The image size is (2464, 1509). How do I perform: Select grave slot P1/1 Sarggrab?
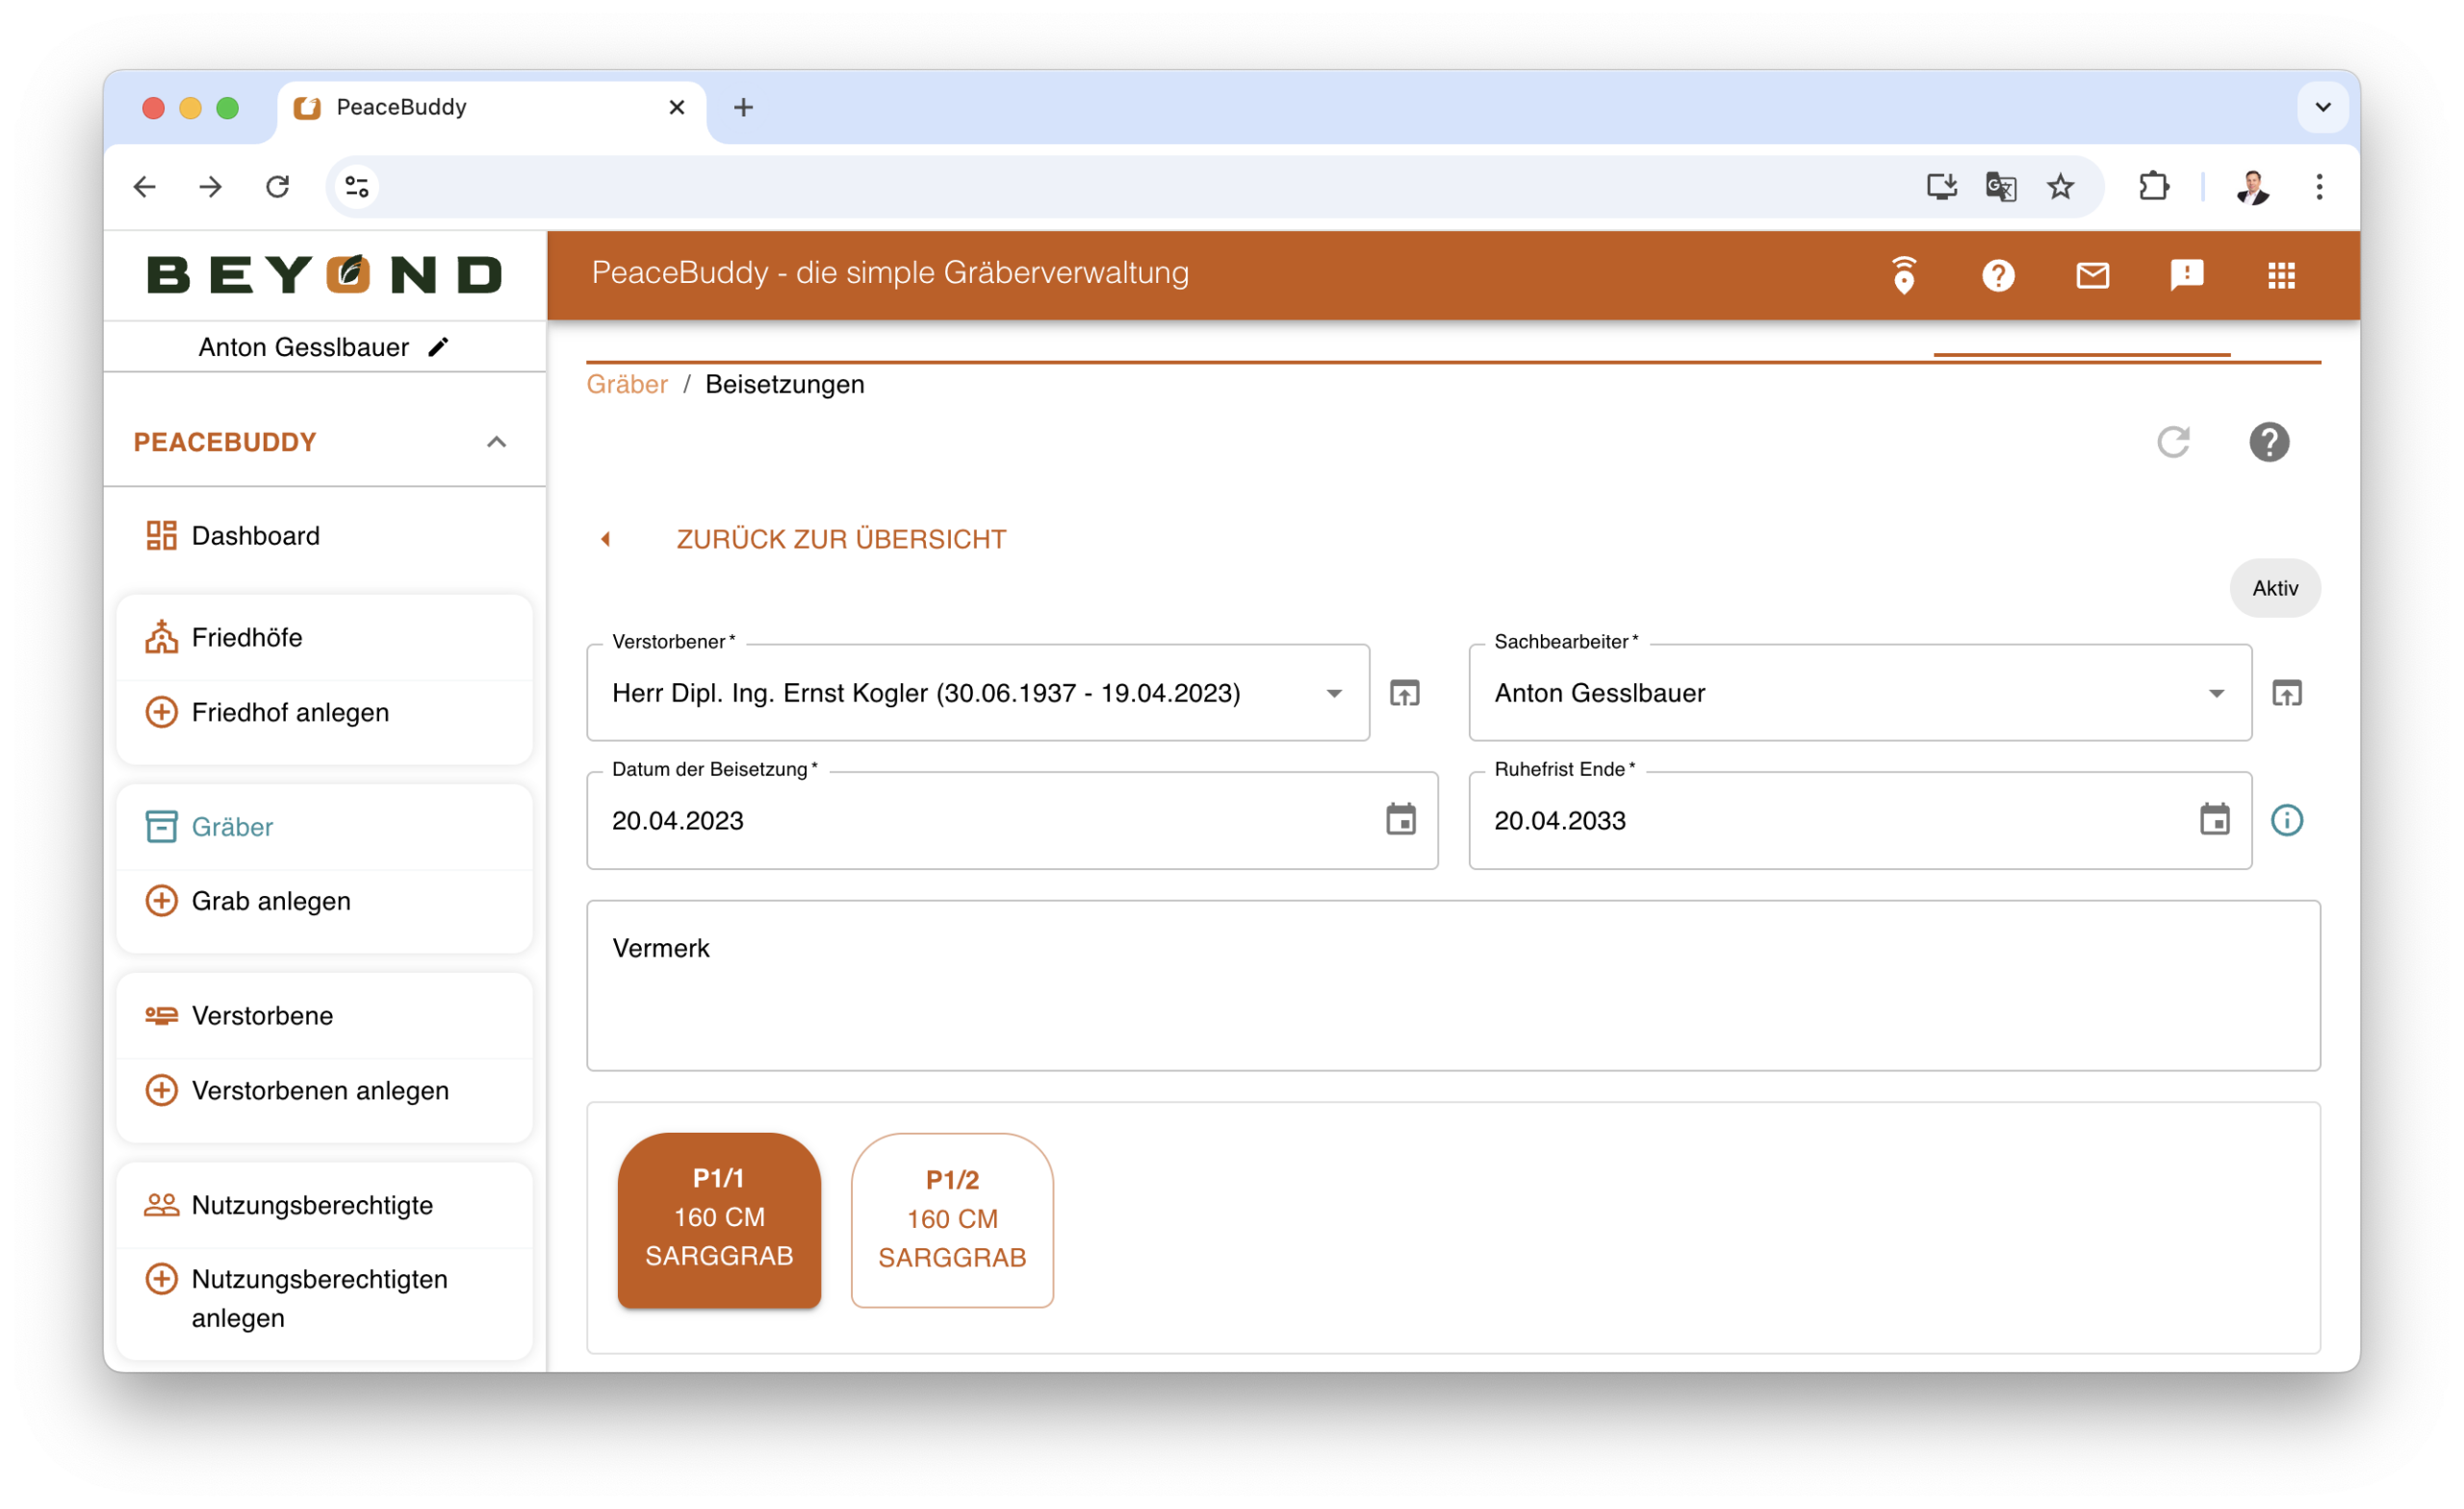point(719,1220)
